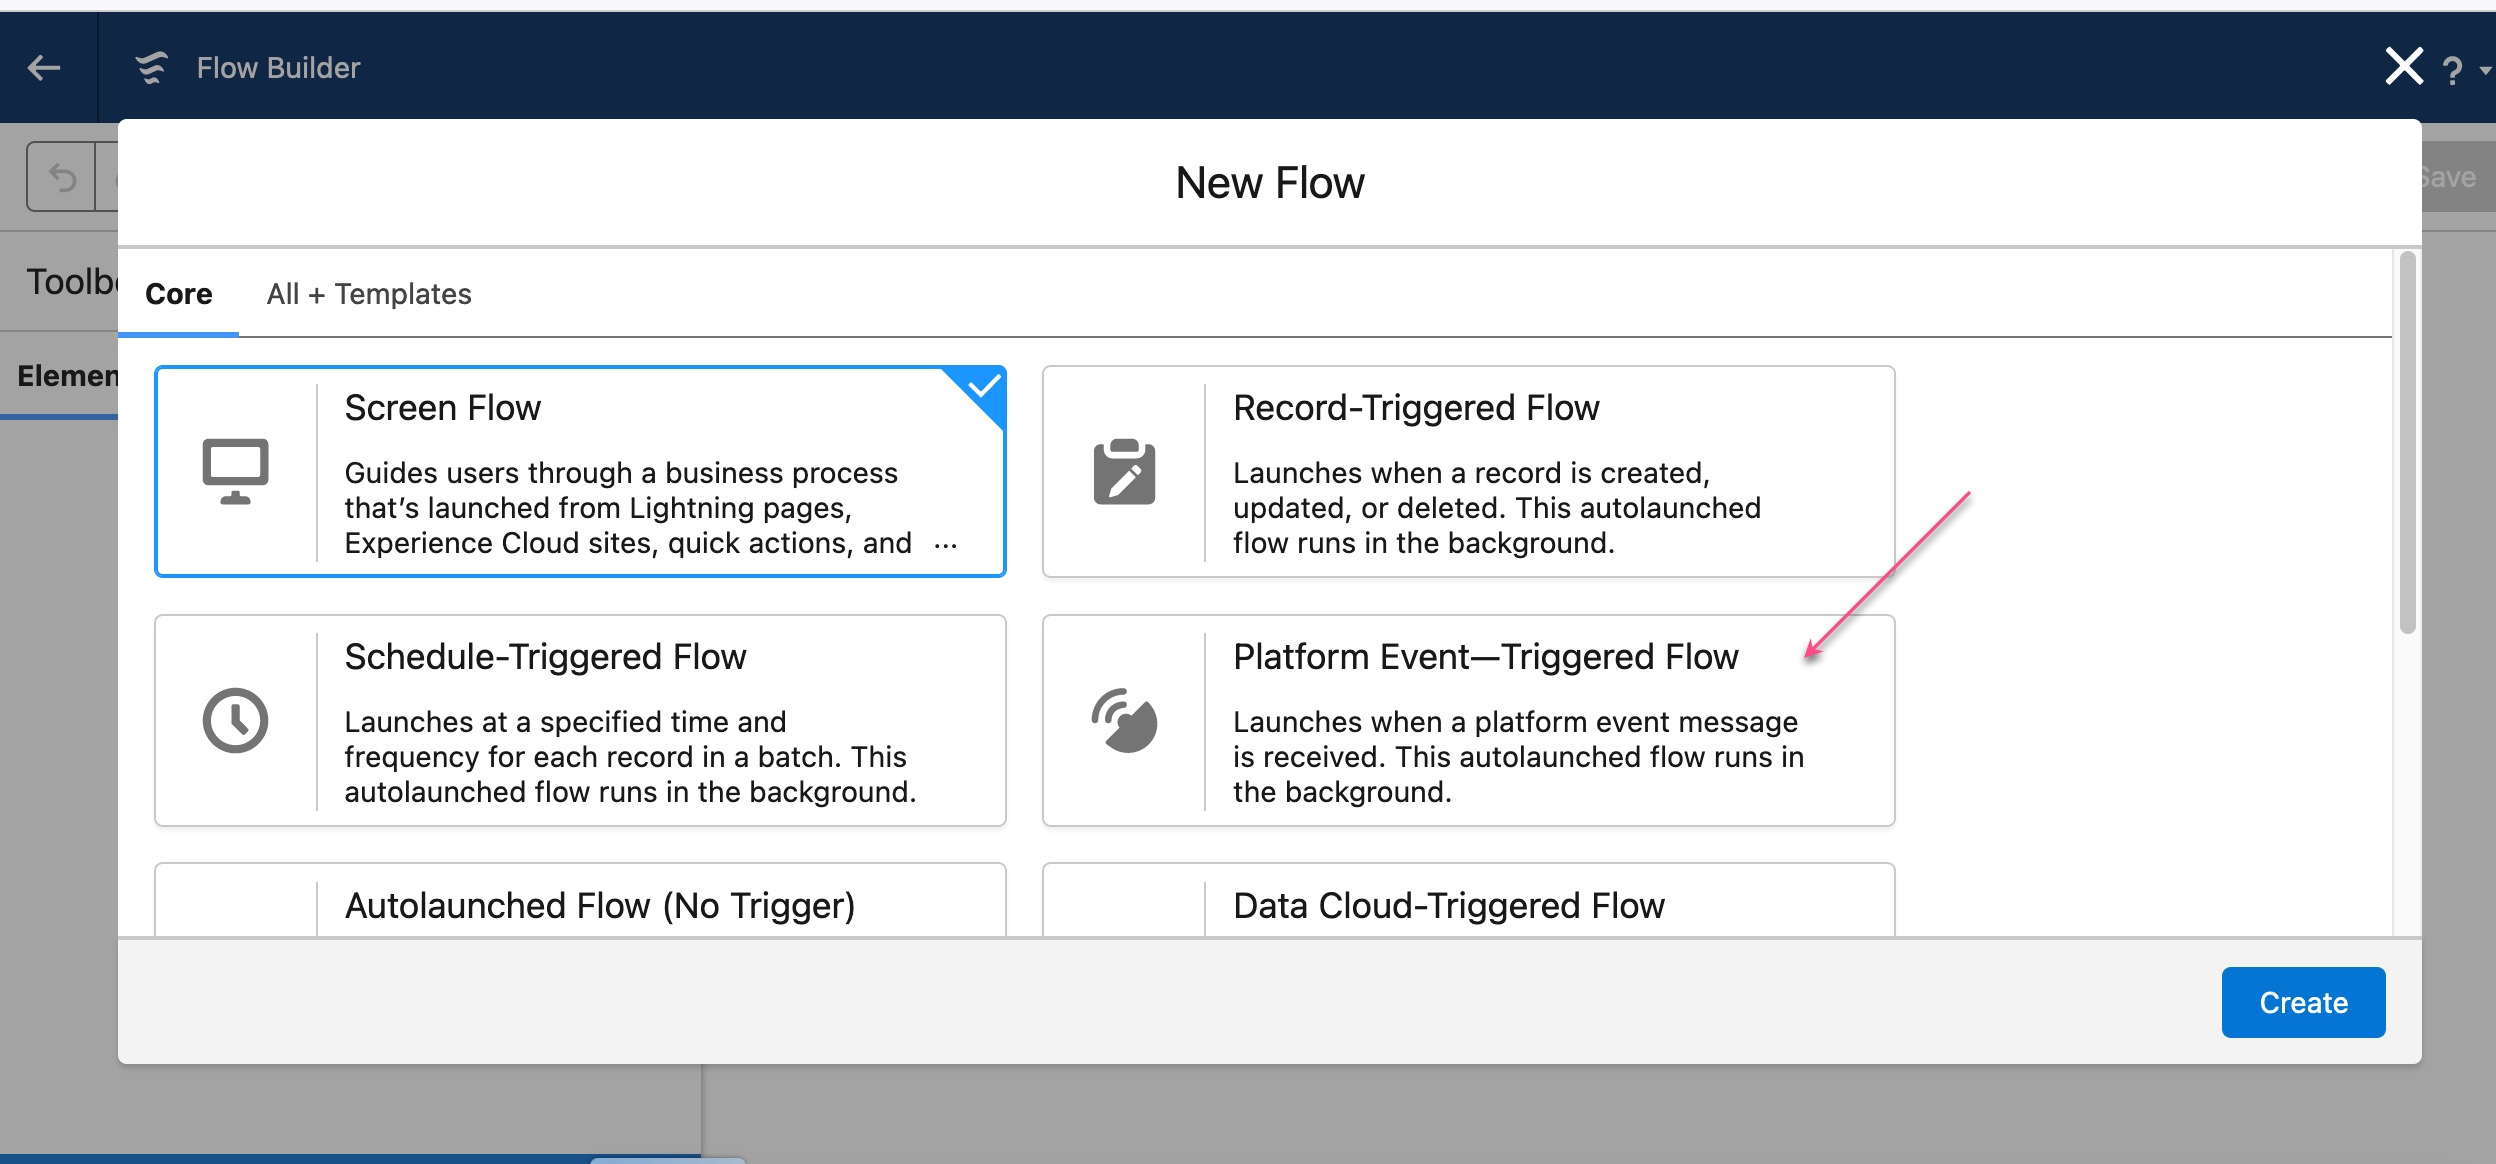Click the dialog vertical scrollbar

[x=2408, y=442]
